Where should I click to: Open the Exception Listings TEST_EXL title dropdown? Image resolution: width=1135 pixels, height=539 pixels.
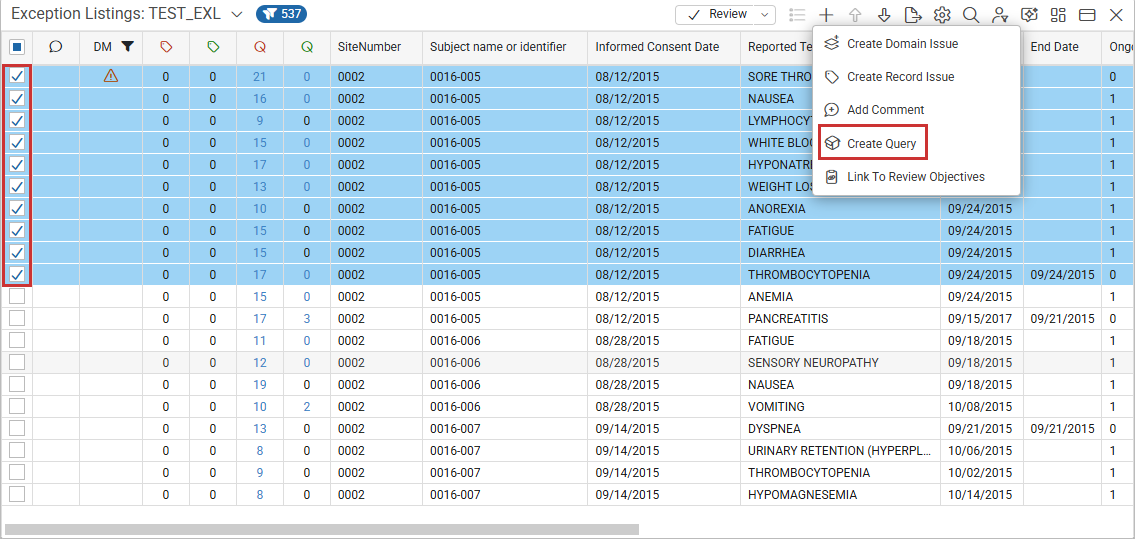click(236, 14)
